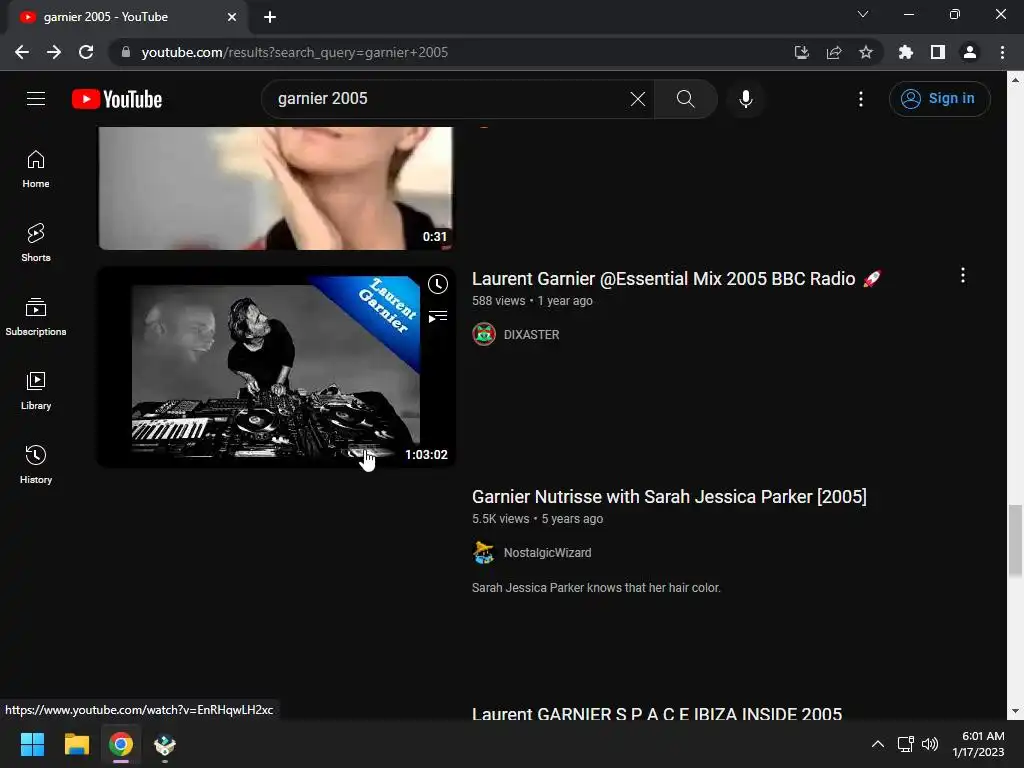Open Chrome Extensions puzzle icon

tap(905, 52)
